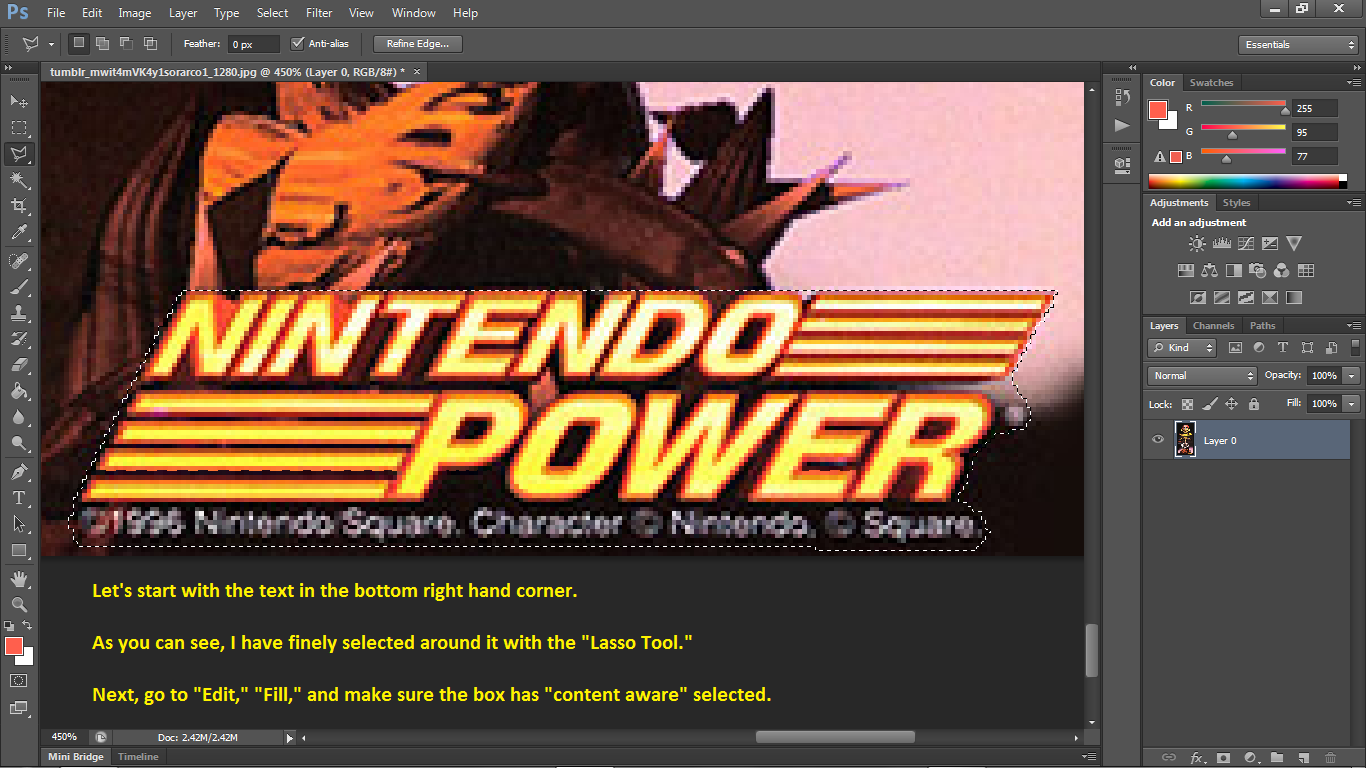Select the Crop tool
Screen dimensions: 1366x768
(x=19, y=206)
